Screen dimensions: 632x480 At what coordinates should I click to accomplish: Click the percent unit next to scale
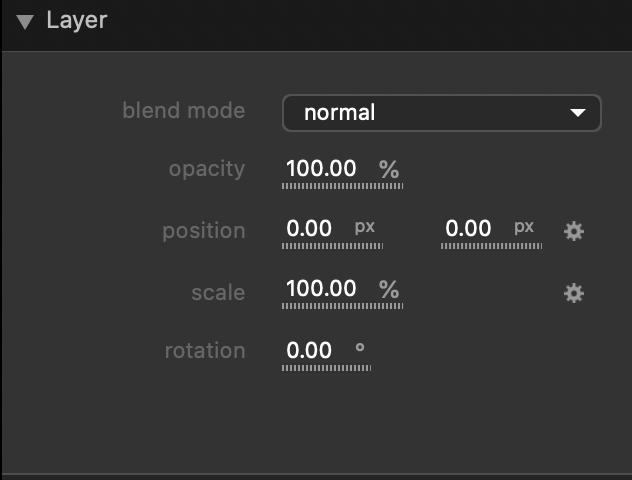pyautogui.click(x=389, y=289)
